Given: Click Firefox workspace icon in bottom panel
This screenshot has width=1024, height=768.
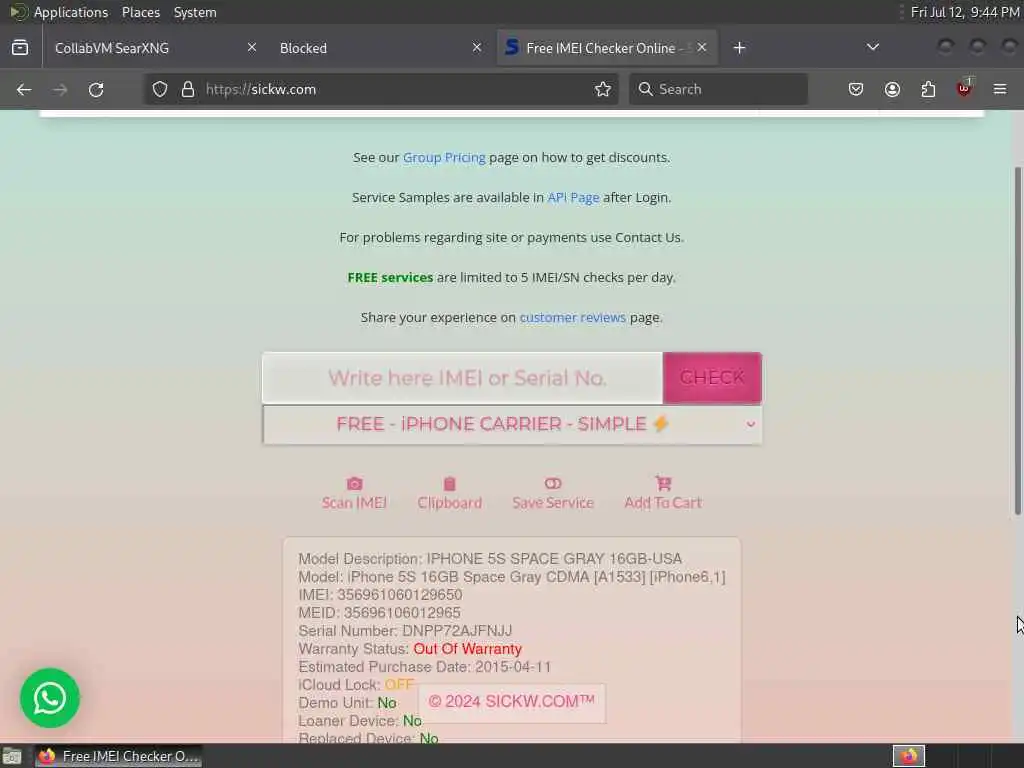Looking at the screenshot, I should (x=909, y=756).
